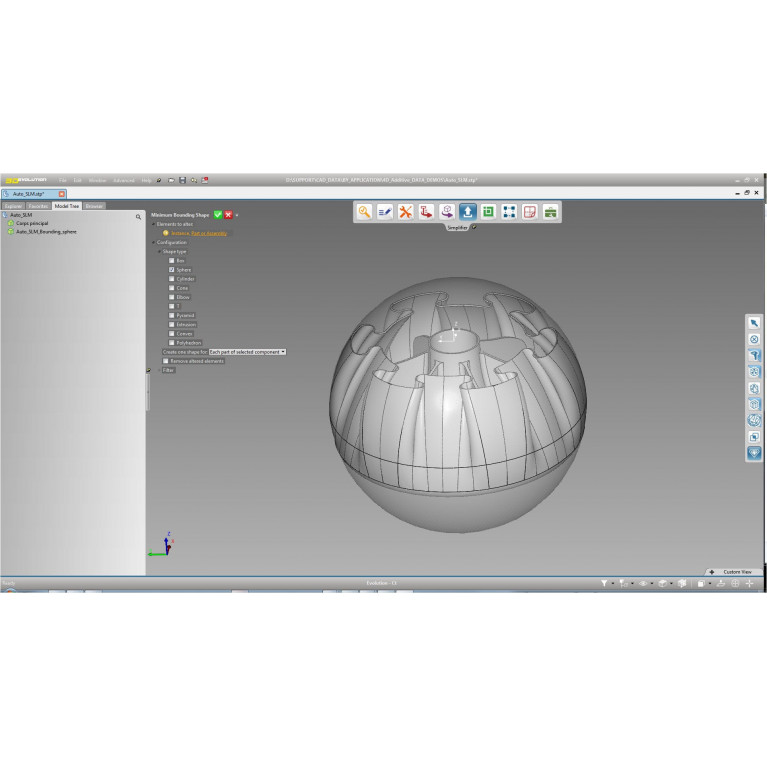Image resolution: width=767 pixels, height=767 pixels.
Task: Open the File menu
Action: (63, 180)
